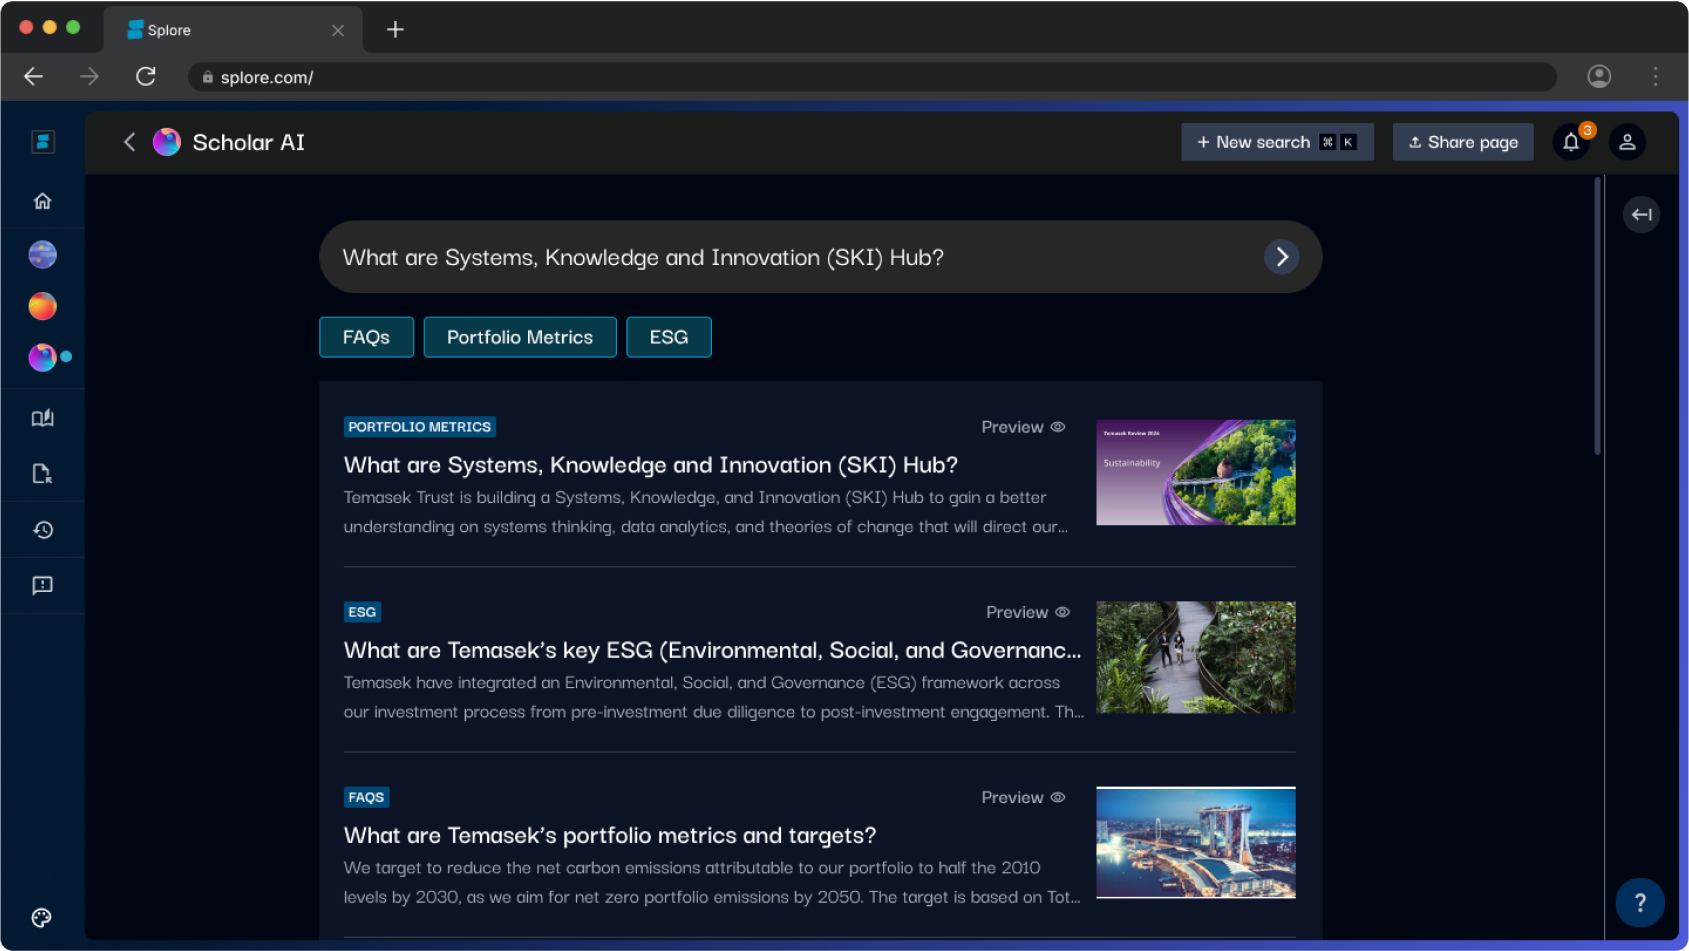Viewport: 1689px width, 951px height.
Task: Click browser back arrow
Action: pos(33,77)
